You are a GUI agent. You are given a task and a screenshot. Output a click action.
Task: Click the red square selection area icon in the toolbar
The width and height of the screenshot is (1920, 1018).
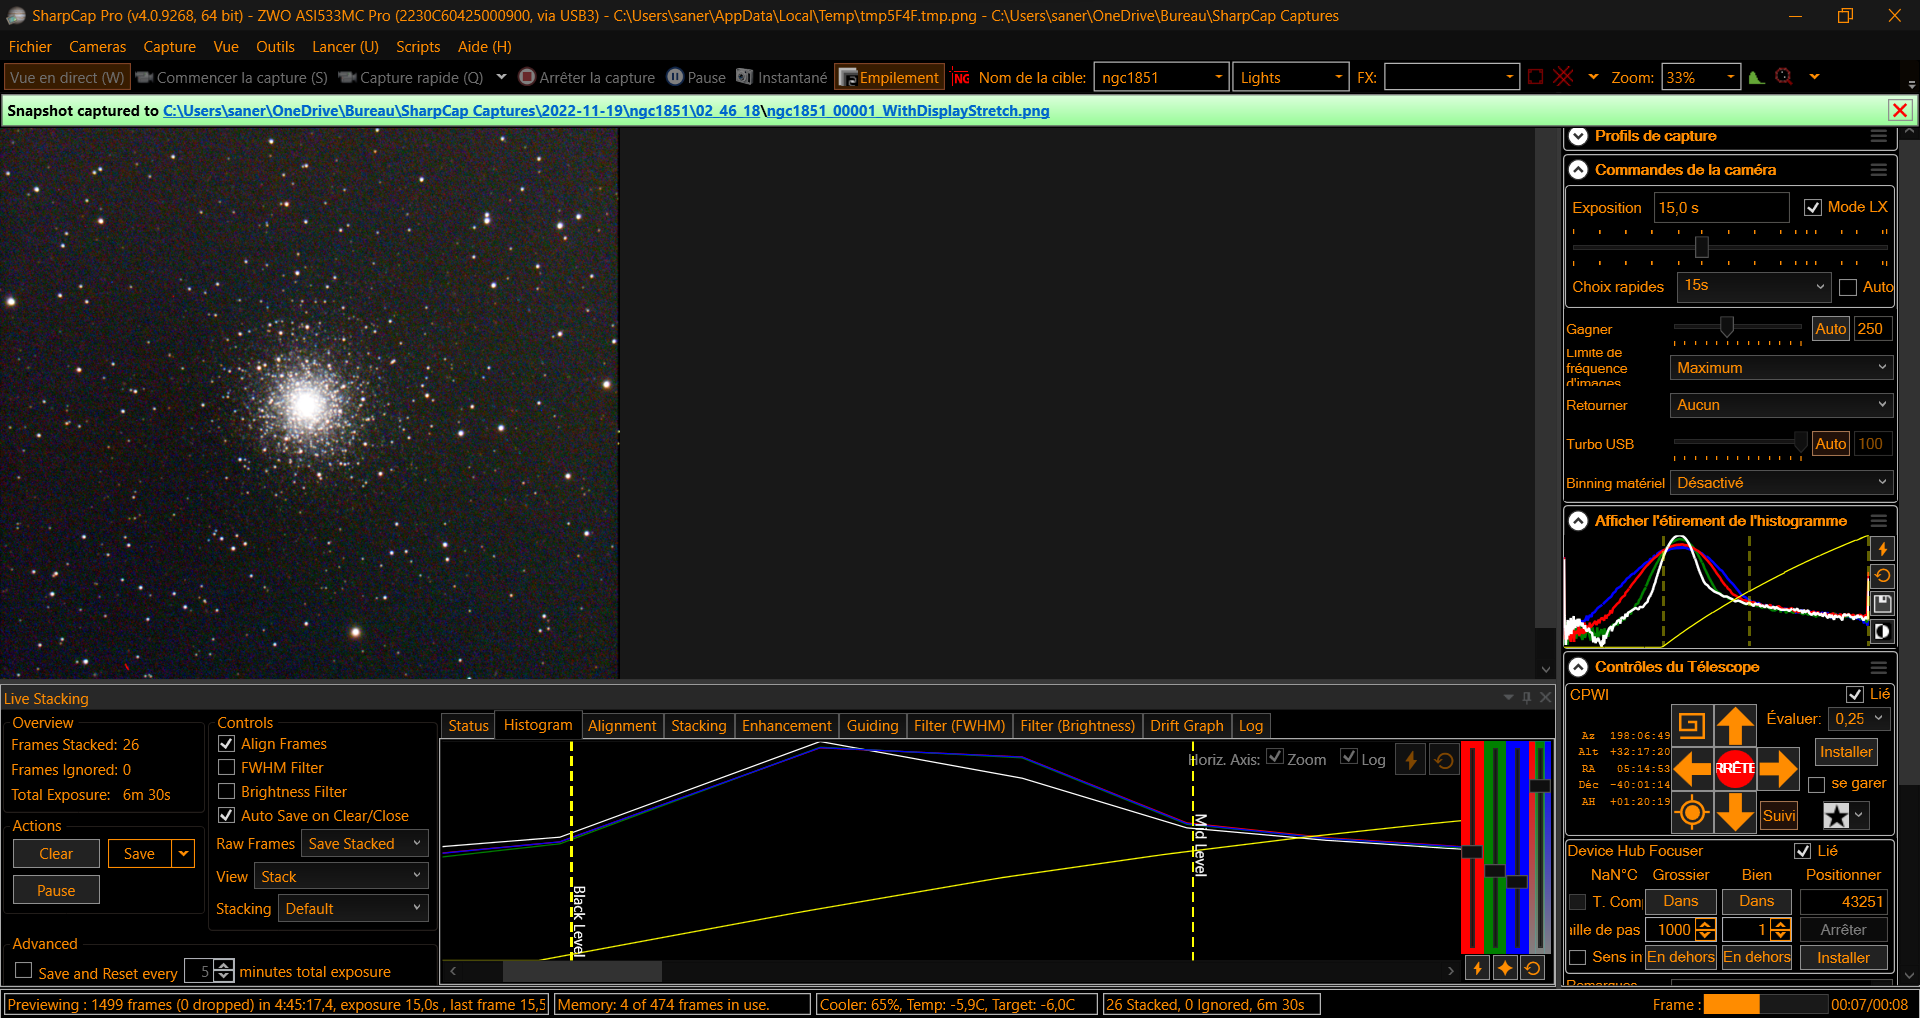point(1536,77)
